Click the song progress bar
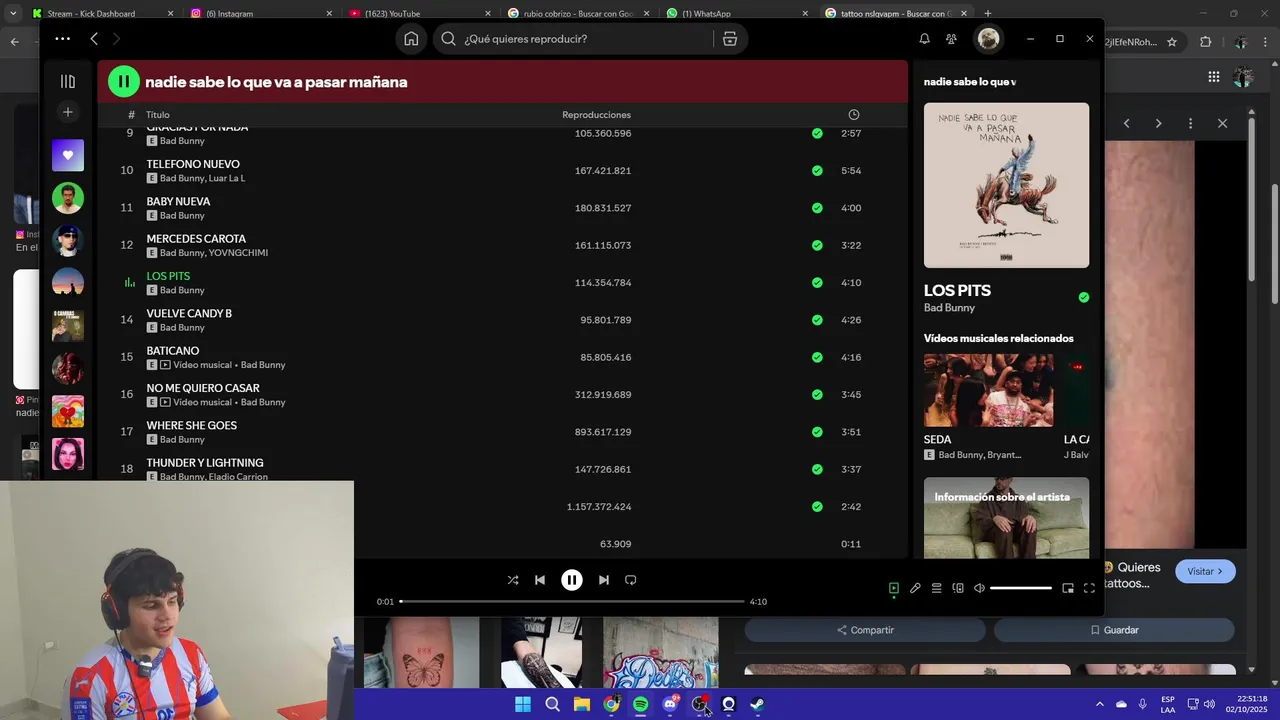The image size is (1280, 720). [x=572, y=602]
